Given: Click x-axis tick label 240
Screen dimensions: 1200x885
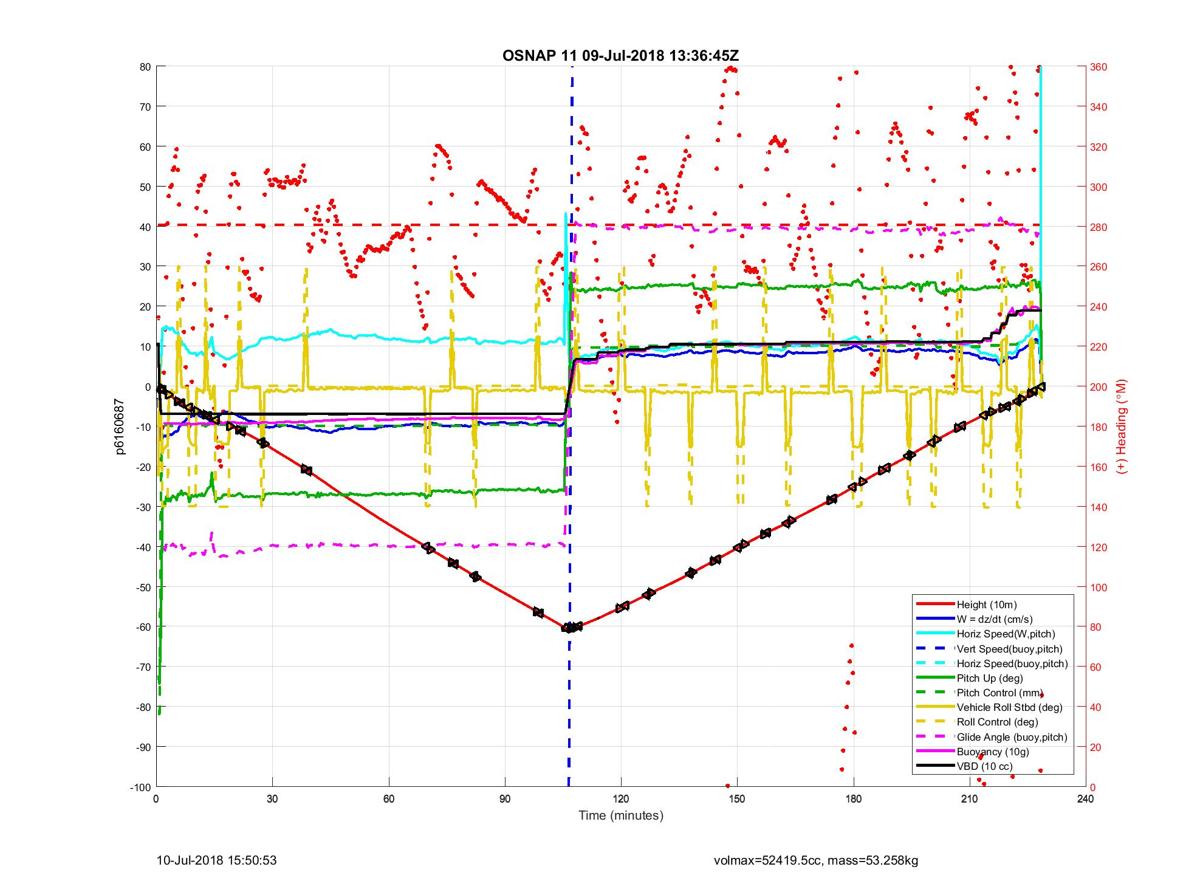Looking at the screenshot, I should pyautogui.click(x=1085, y=799).
